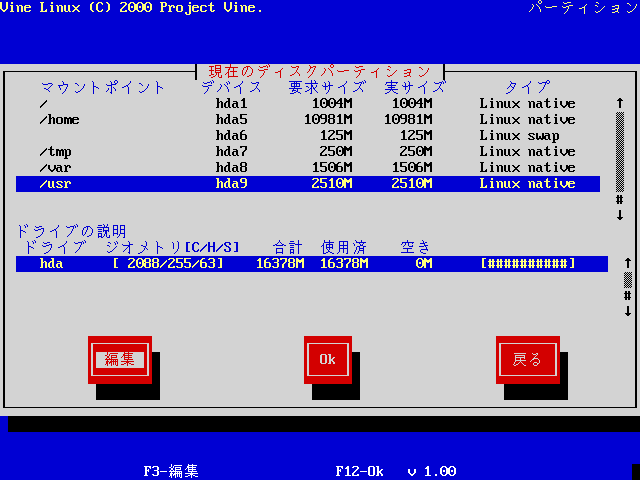Screen dimensions: 640x480
Task: Click up arrow of partition list scrollbar
Action: click(x=620, y=103)
